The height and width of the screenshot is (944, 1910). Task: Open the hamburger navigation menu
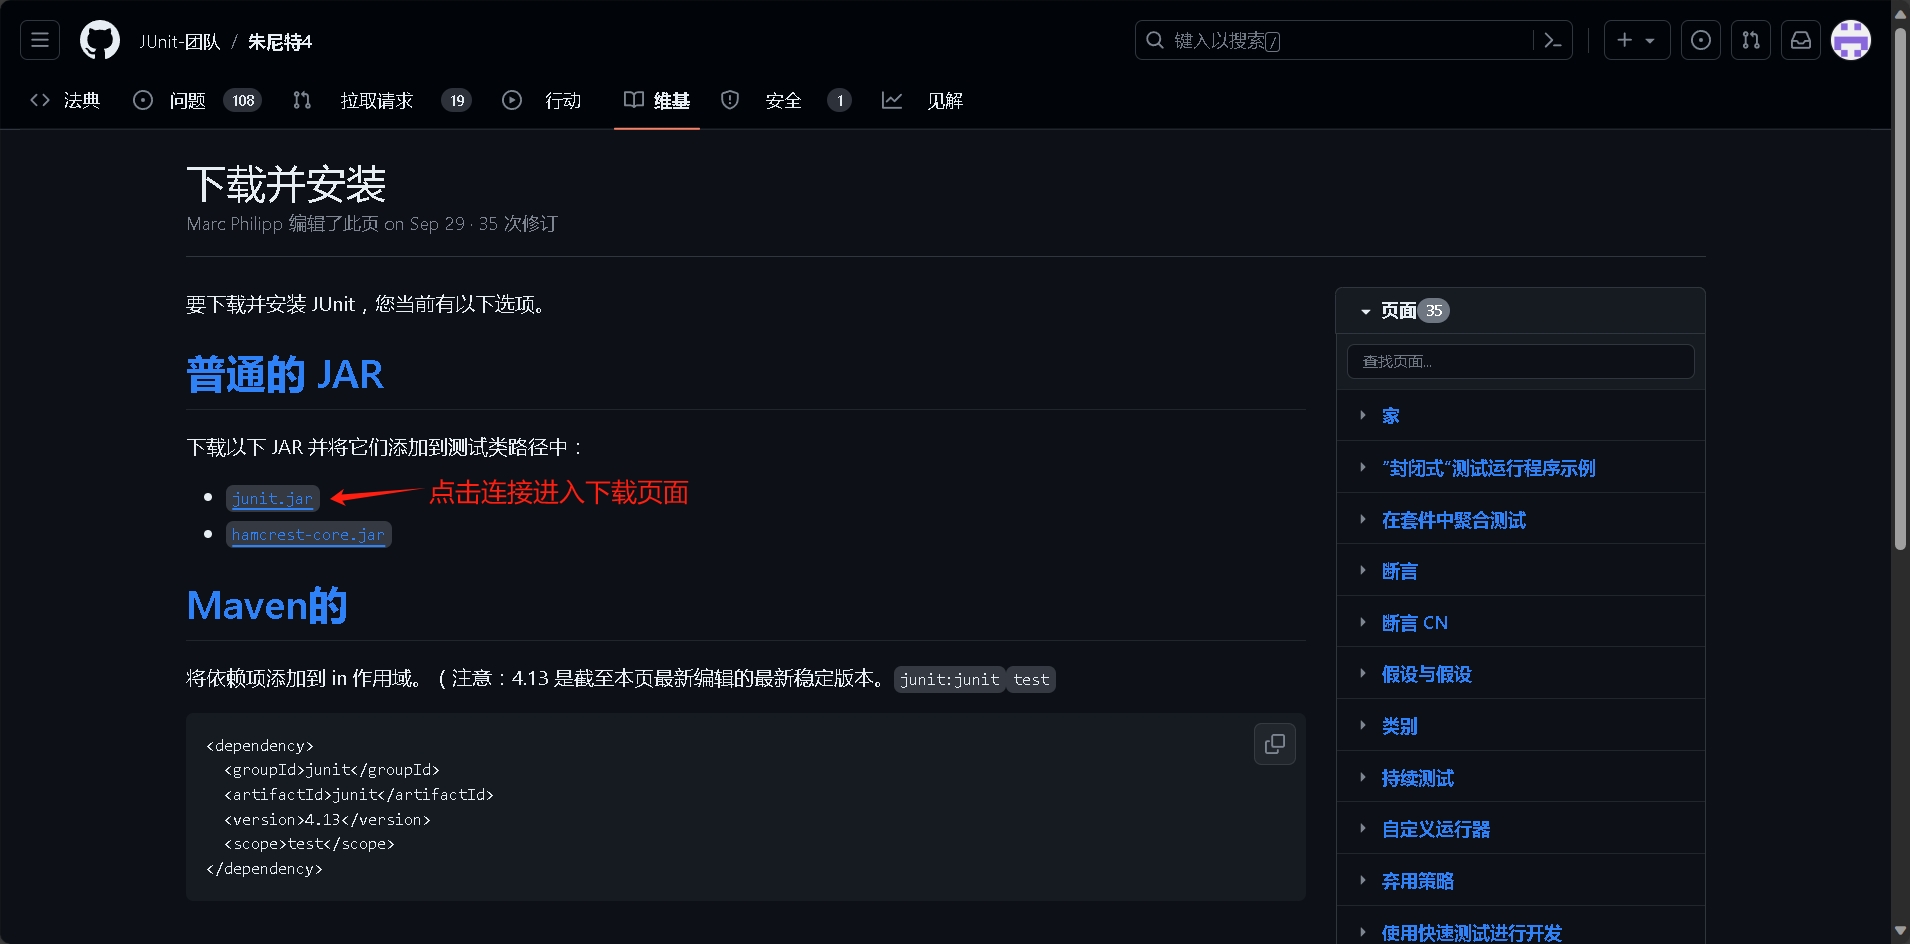coord(40,40)
